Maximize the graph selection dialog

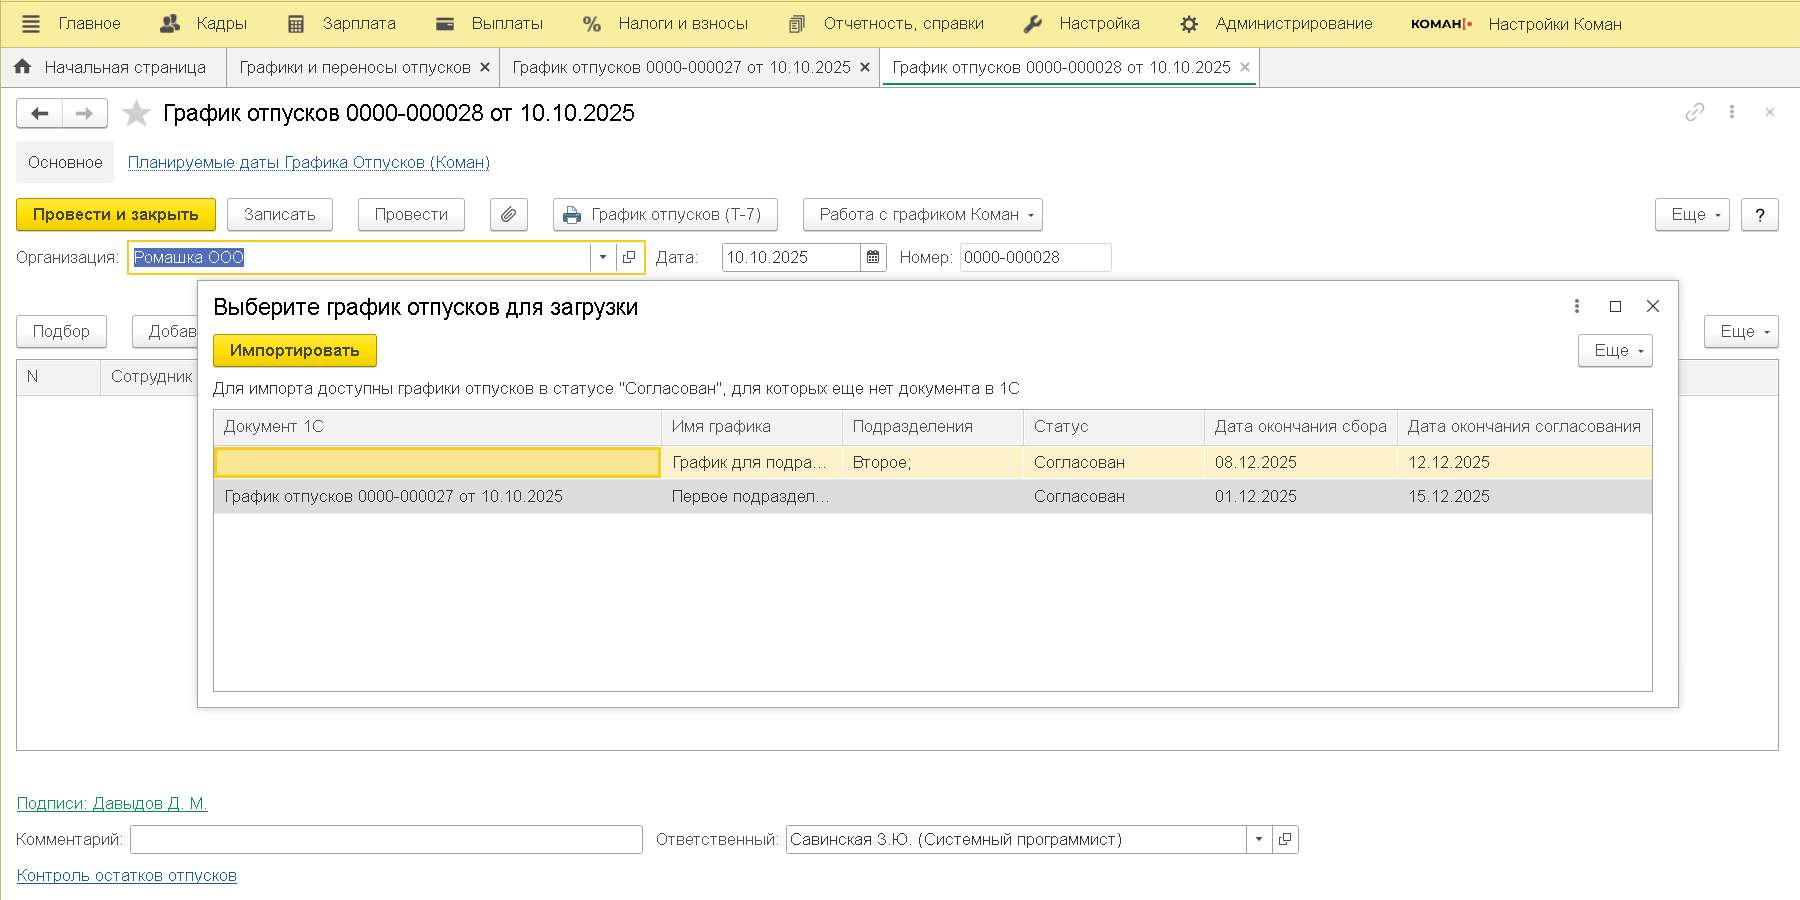[x=1615, y=307]
